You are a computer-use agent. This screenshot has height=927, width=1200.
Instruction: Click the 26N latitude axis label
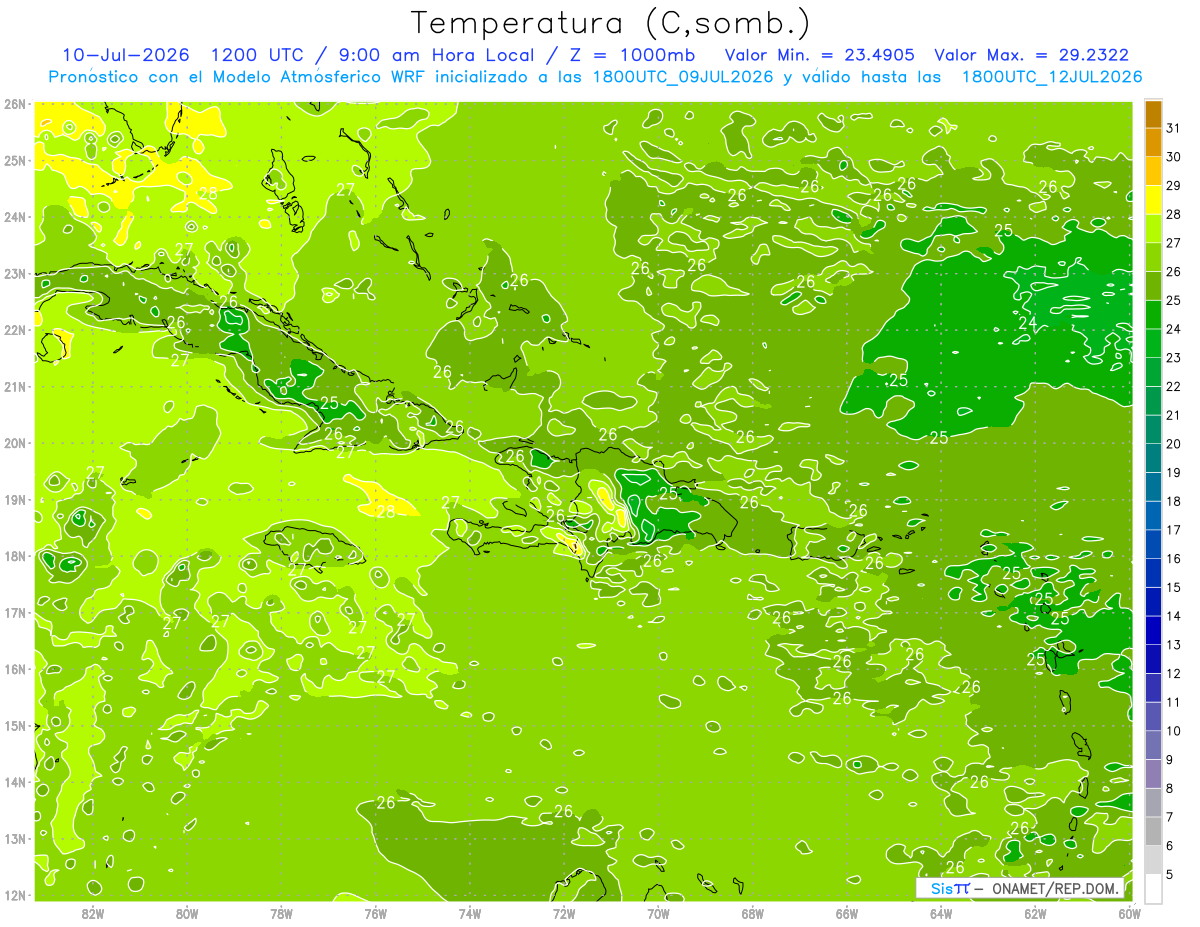coord(15,104)
